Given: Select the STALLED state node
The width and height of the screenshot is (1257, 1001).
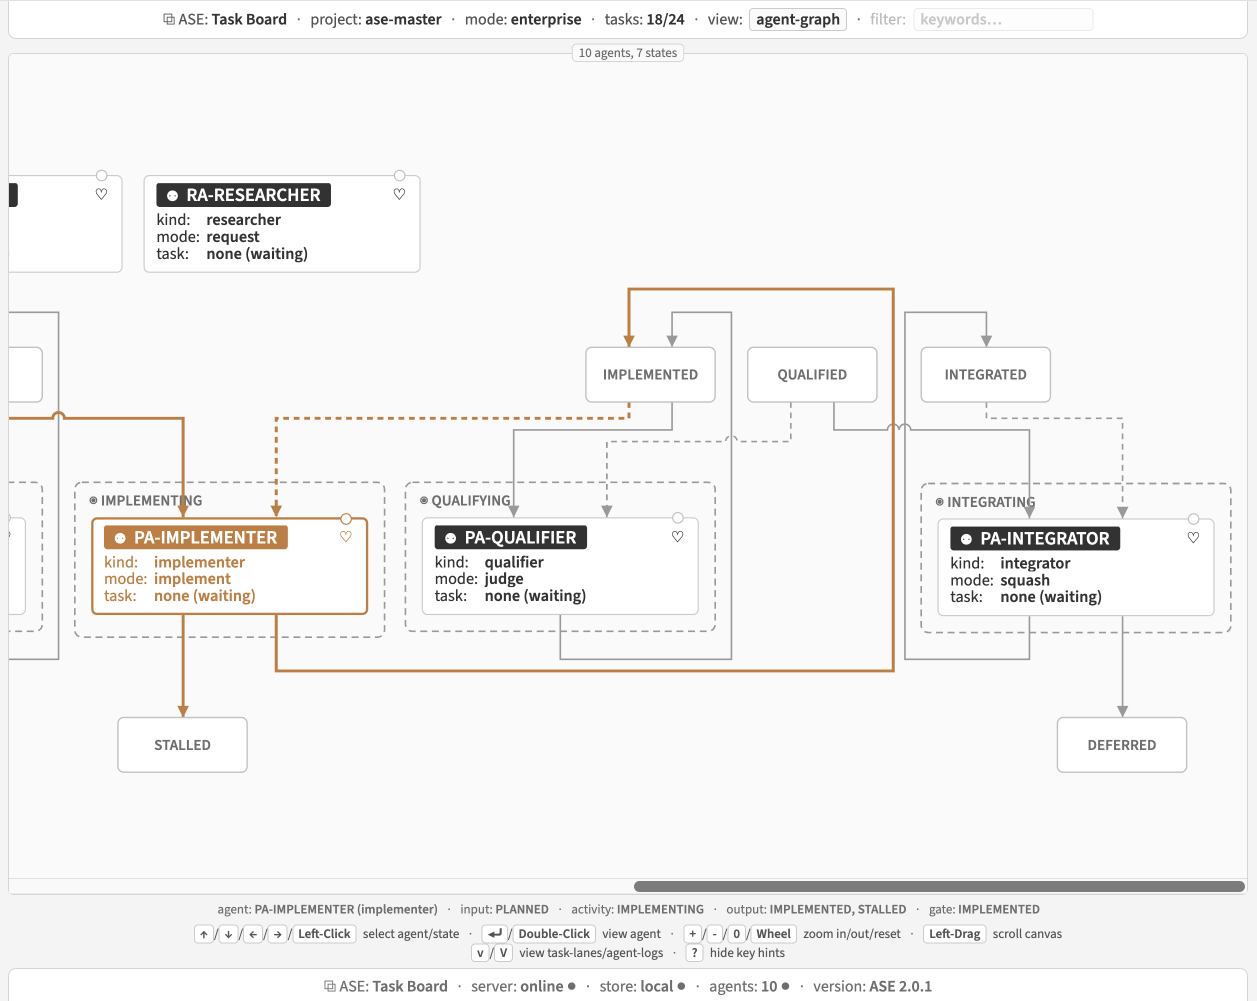Looking at the screenshot, I should [182, 745].
